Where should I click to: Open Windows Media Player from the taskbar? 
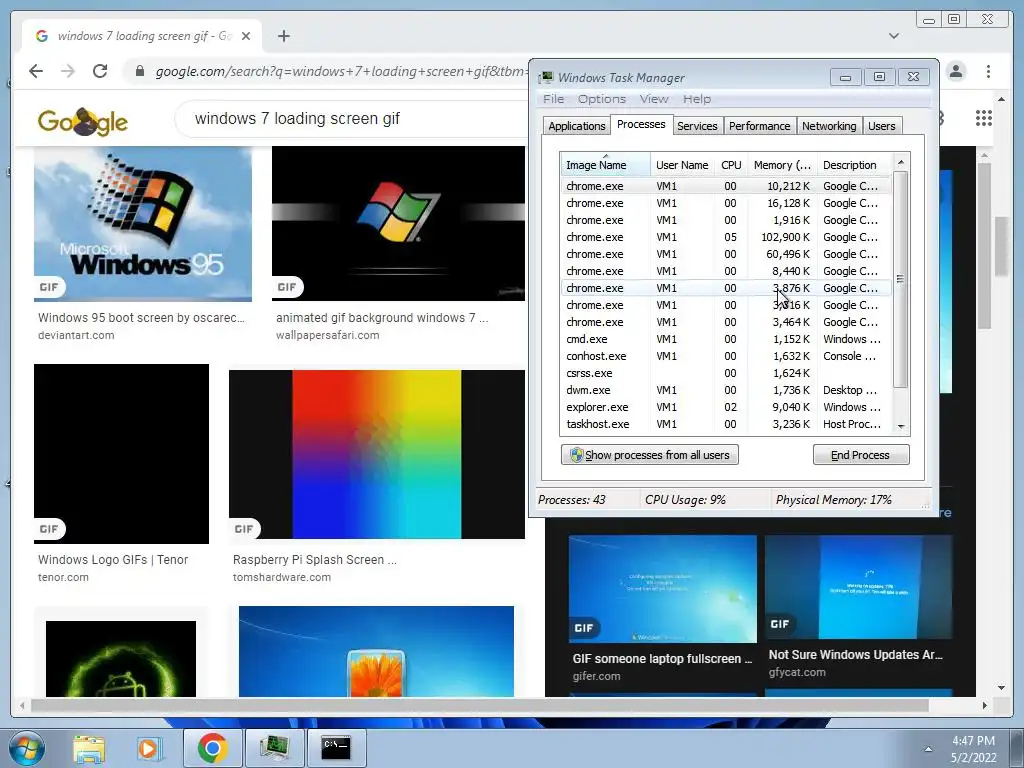click(x=149, y=749)
